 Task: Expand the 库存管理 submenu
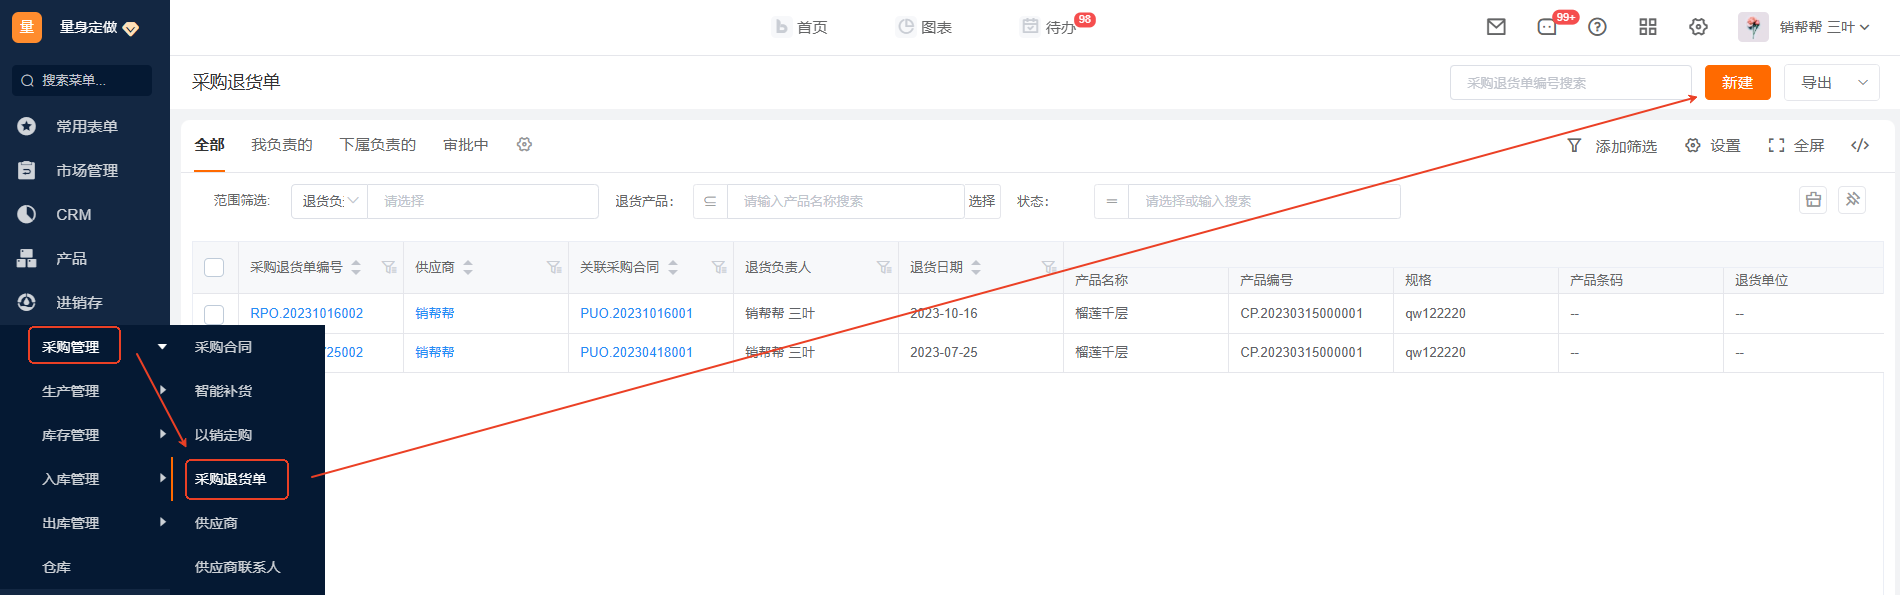coord(162,434)
